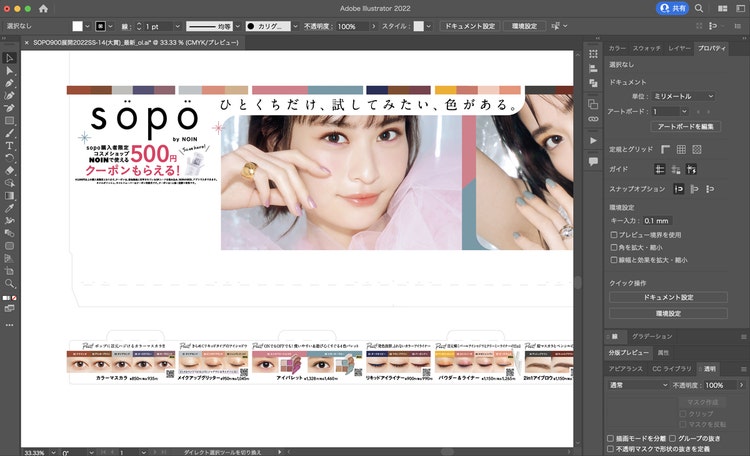The width and height of the screenshot is (750, 456).
Task: Select the Zoom magnifier tool
Action: [9, 283]
